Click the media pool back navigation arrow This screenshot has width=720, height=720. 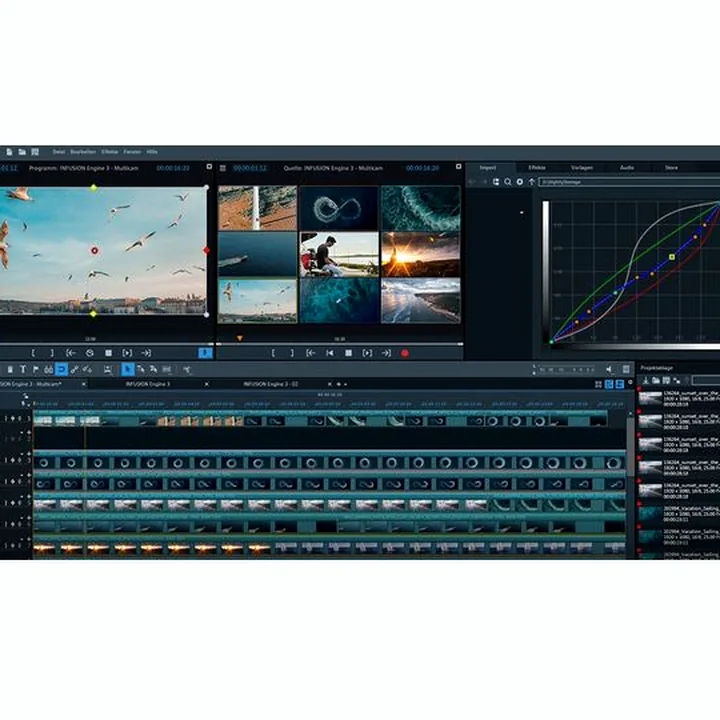coord(472,182)
